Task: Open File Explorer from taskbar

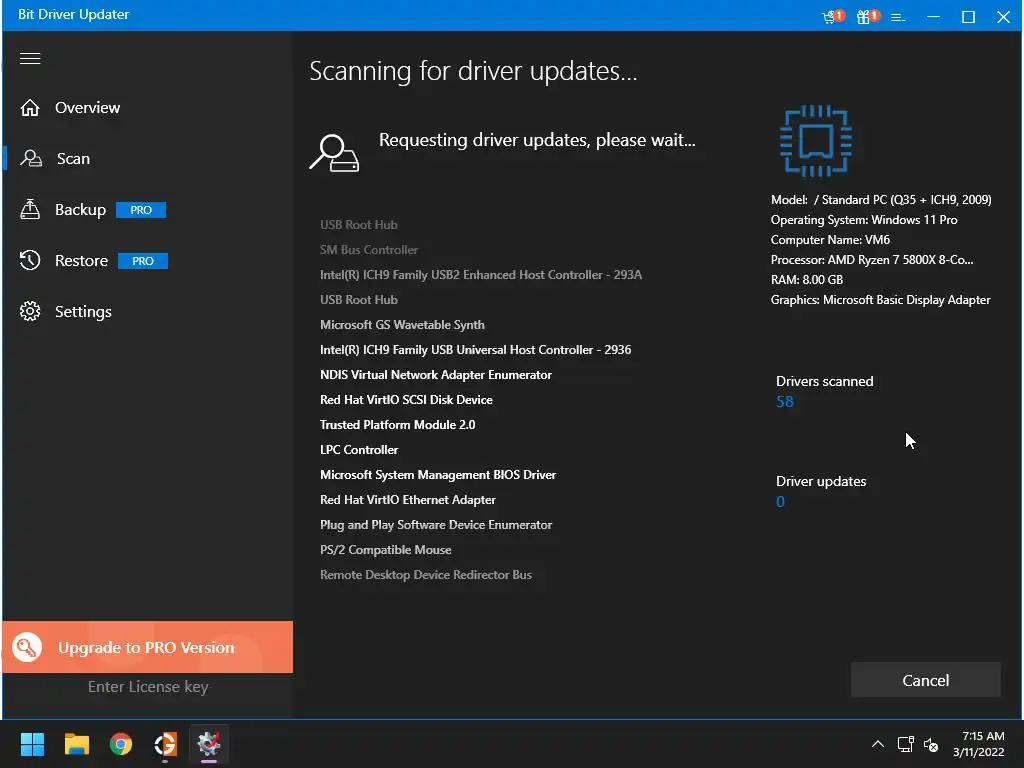Action: [76, 744]
